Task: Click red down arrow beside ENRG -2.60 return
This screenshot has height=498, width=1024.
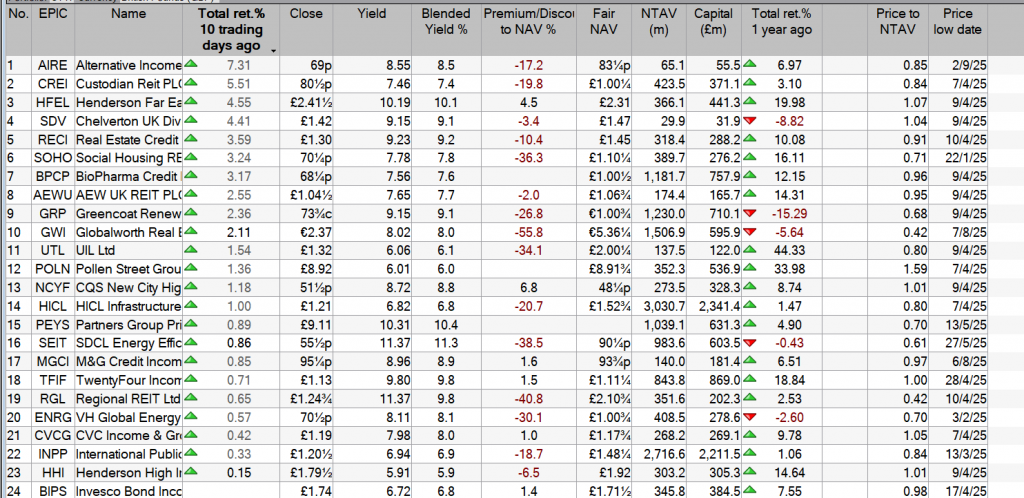Action: pyautogui.click(x=750, y=416)
